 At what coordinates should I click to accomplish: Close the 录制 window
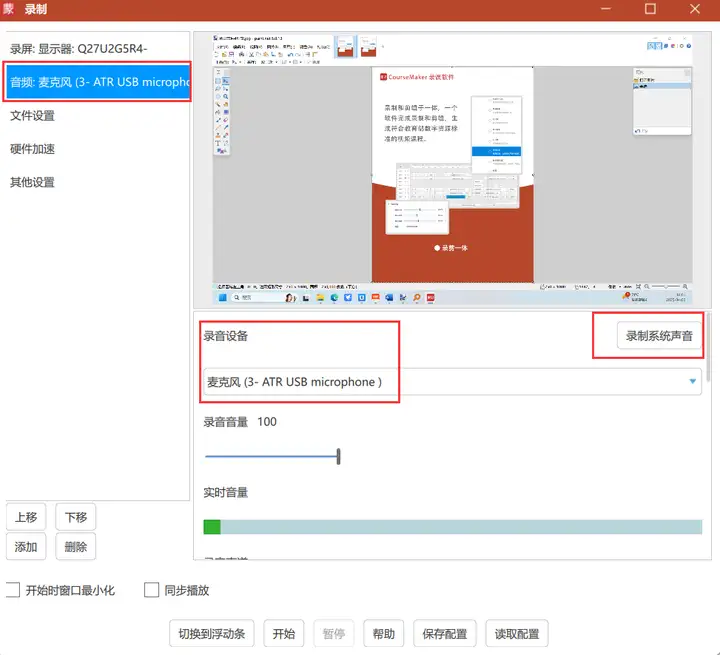click(x=695, y=9)
